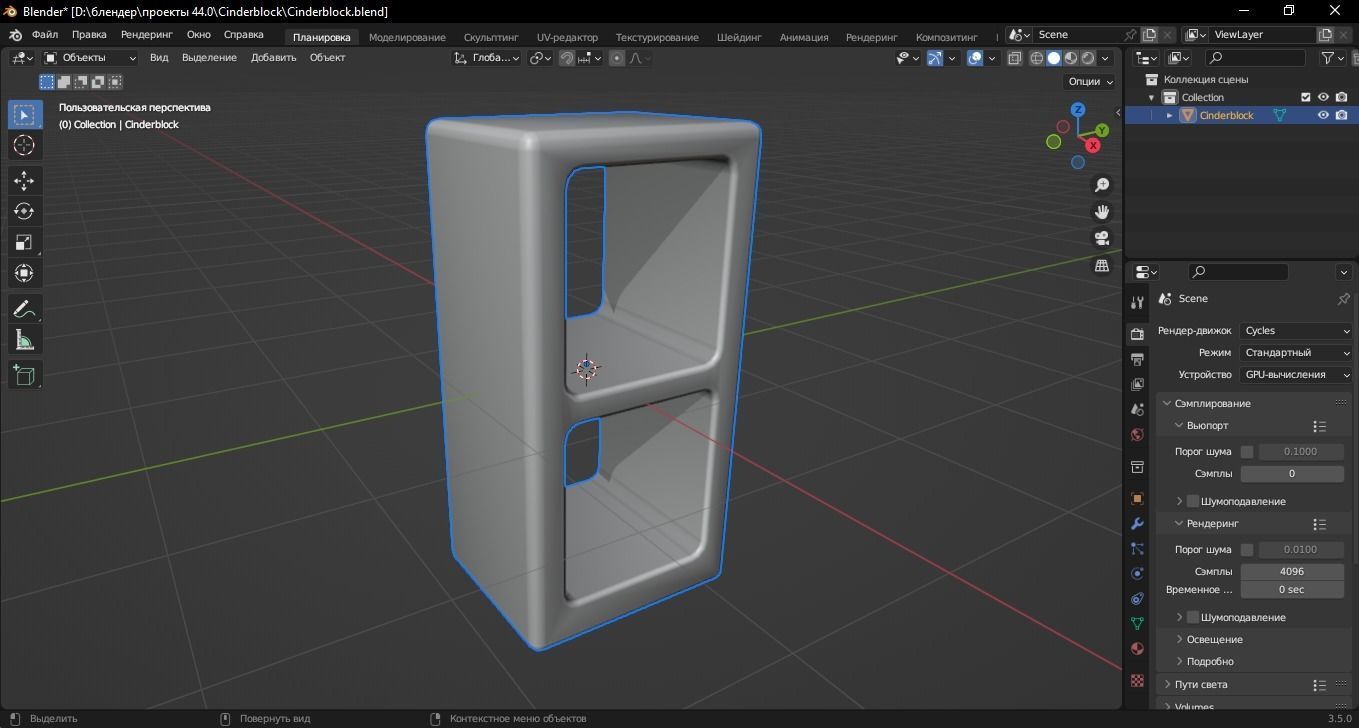
Task: Activate the Transform tool
Action: [x=24, y=273]
